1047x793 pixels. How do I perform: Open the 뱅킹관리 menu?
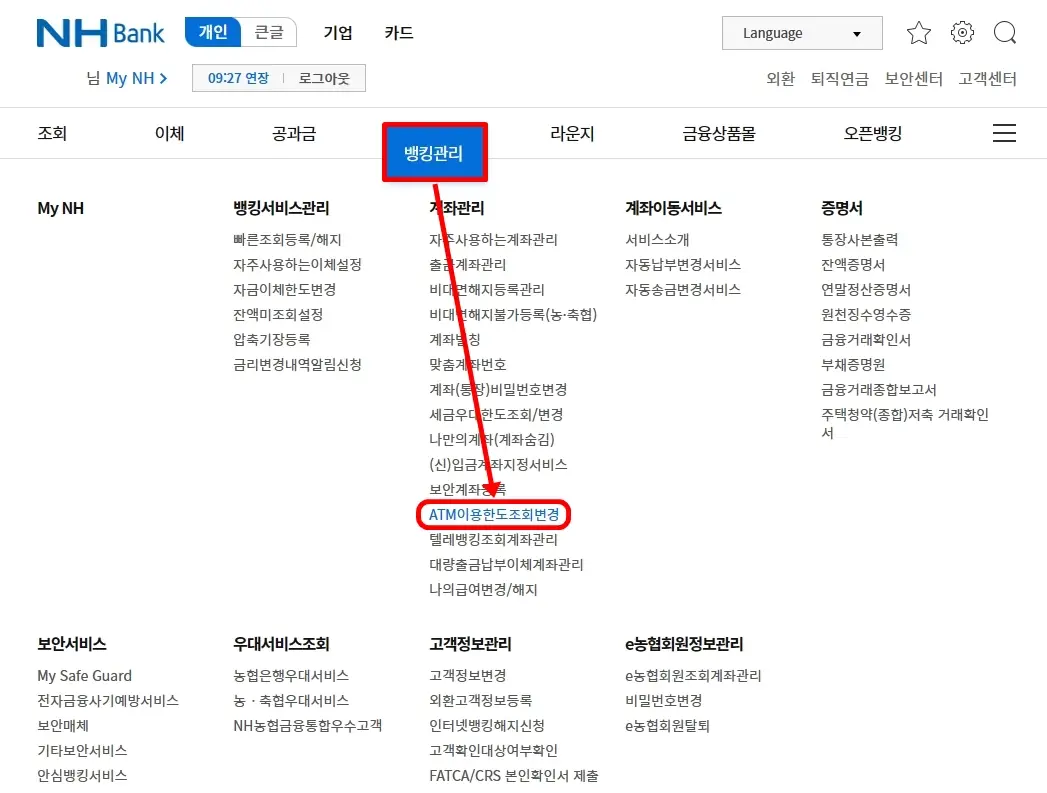(x=434, y=151)
